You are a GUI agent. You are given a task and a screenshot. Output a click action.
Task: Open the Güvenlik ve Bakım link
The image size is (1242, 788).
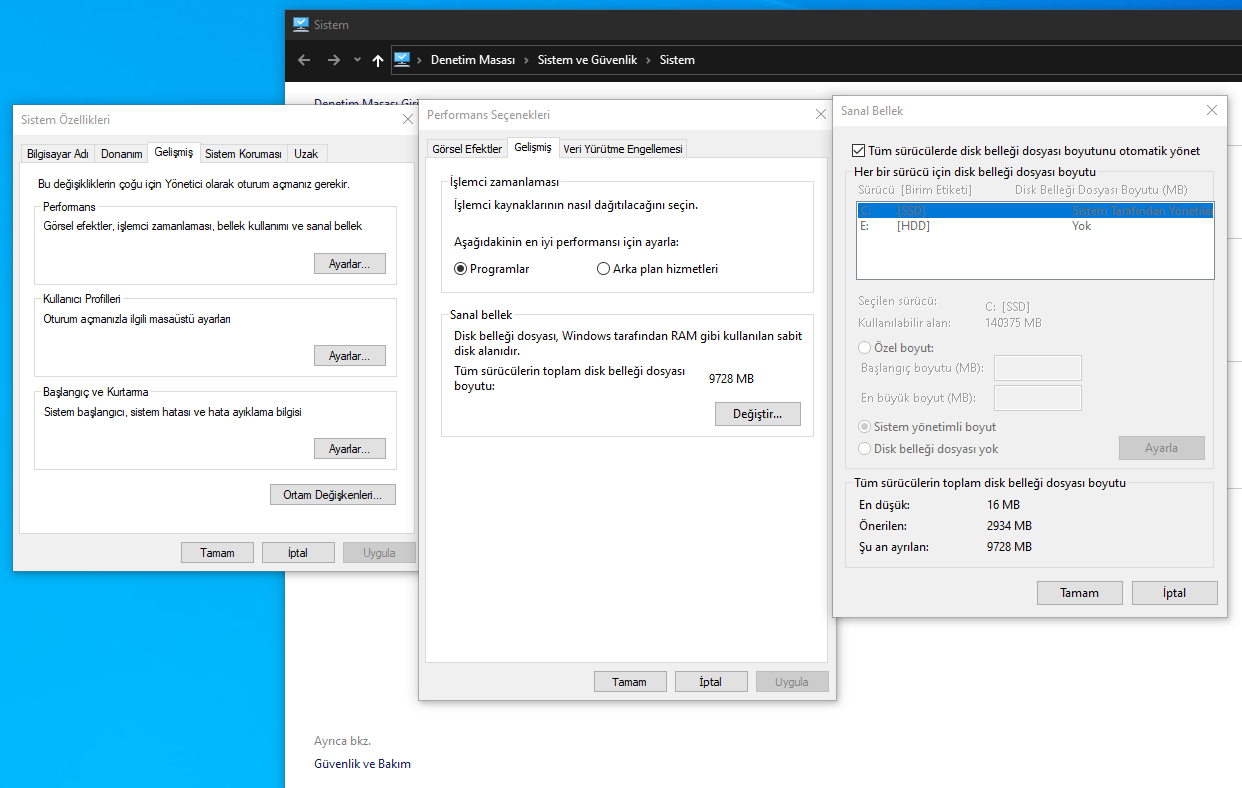(362, 764)
